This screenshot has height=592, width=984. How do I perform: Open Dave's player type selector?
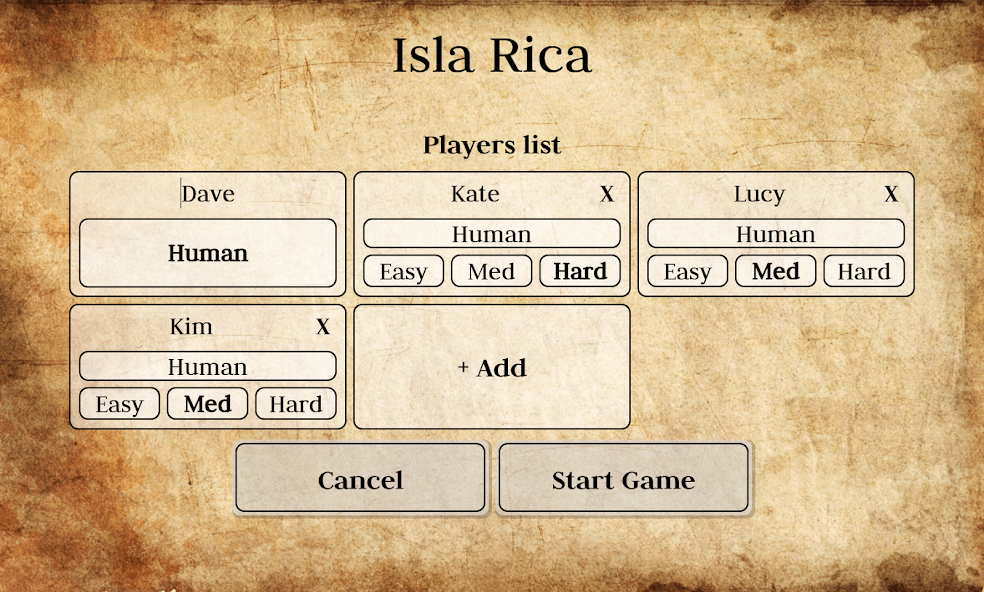coord(207,253)
